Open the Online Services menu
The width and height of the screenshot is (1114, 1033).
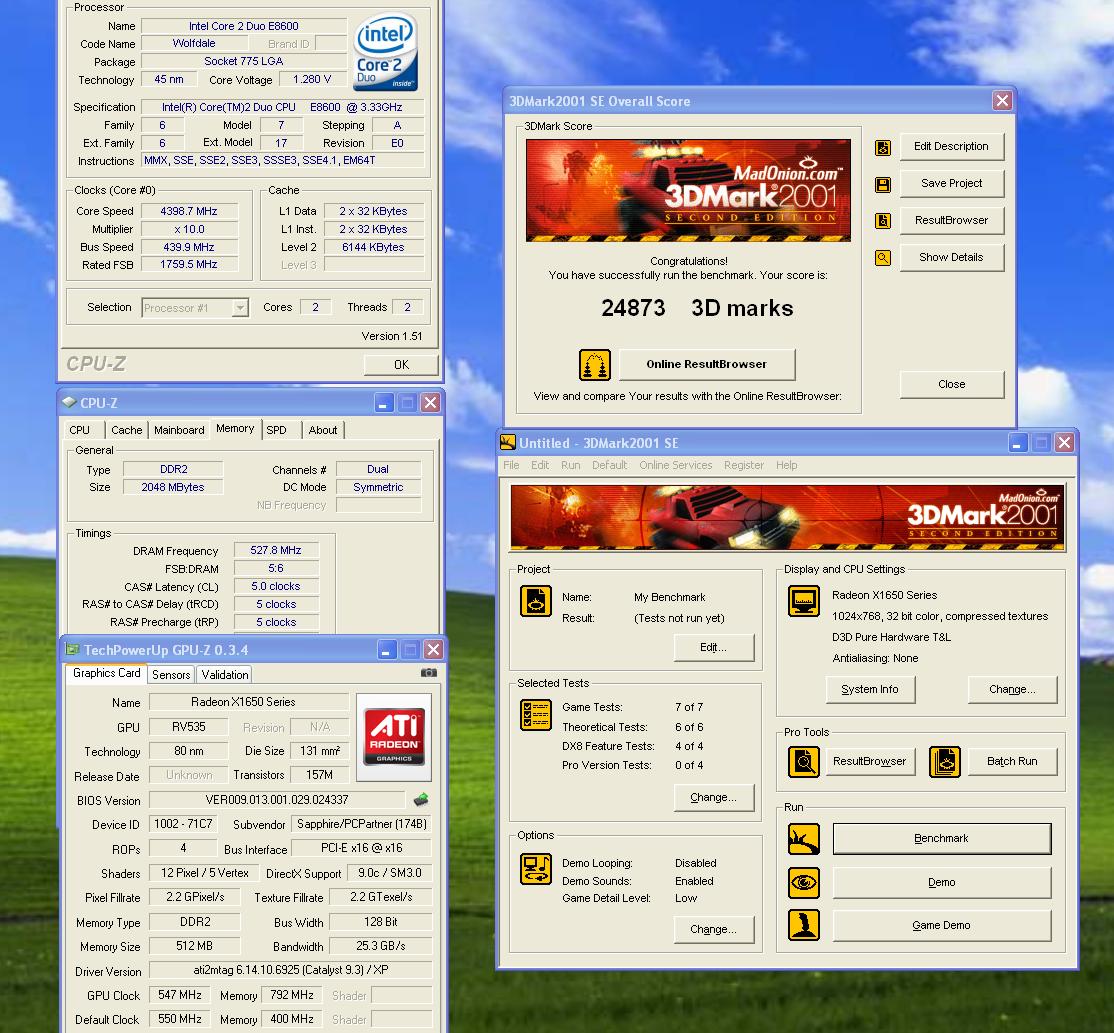click(676, 465)
